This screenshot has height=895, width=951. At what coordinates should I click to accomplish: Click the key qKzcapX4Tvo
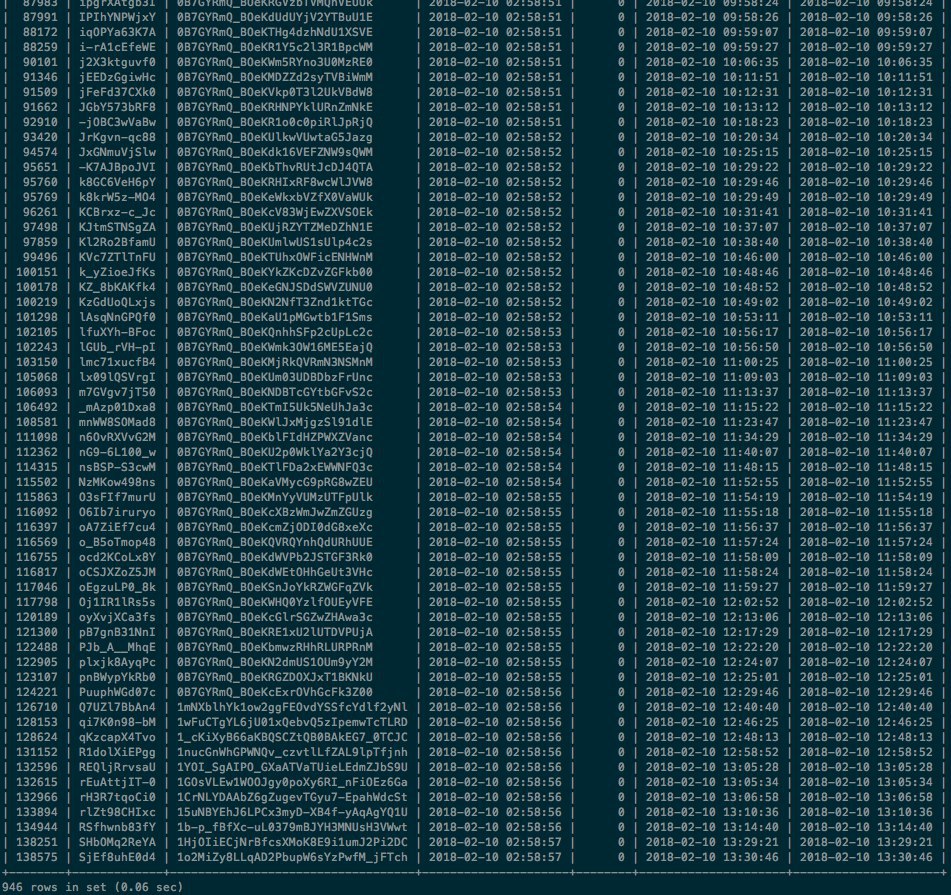pos(117,737)
